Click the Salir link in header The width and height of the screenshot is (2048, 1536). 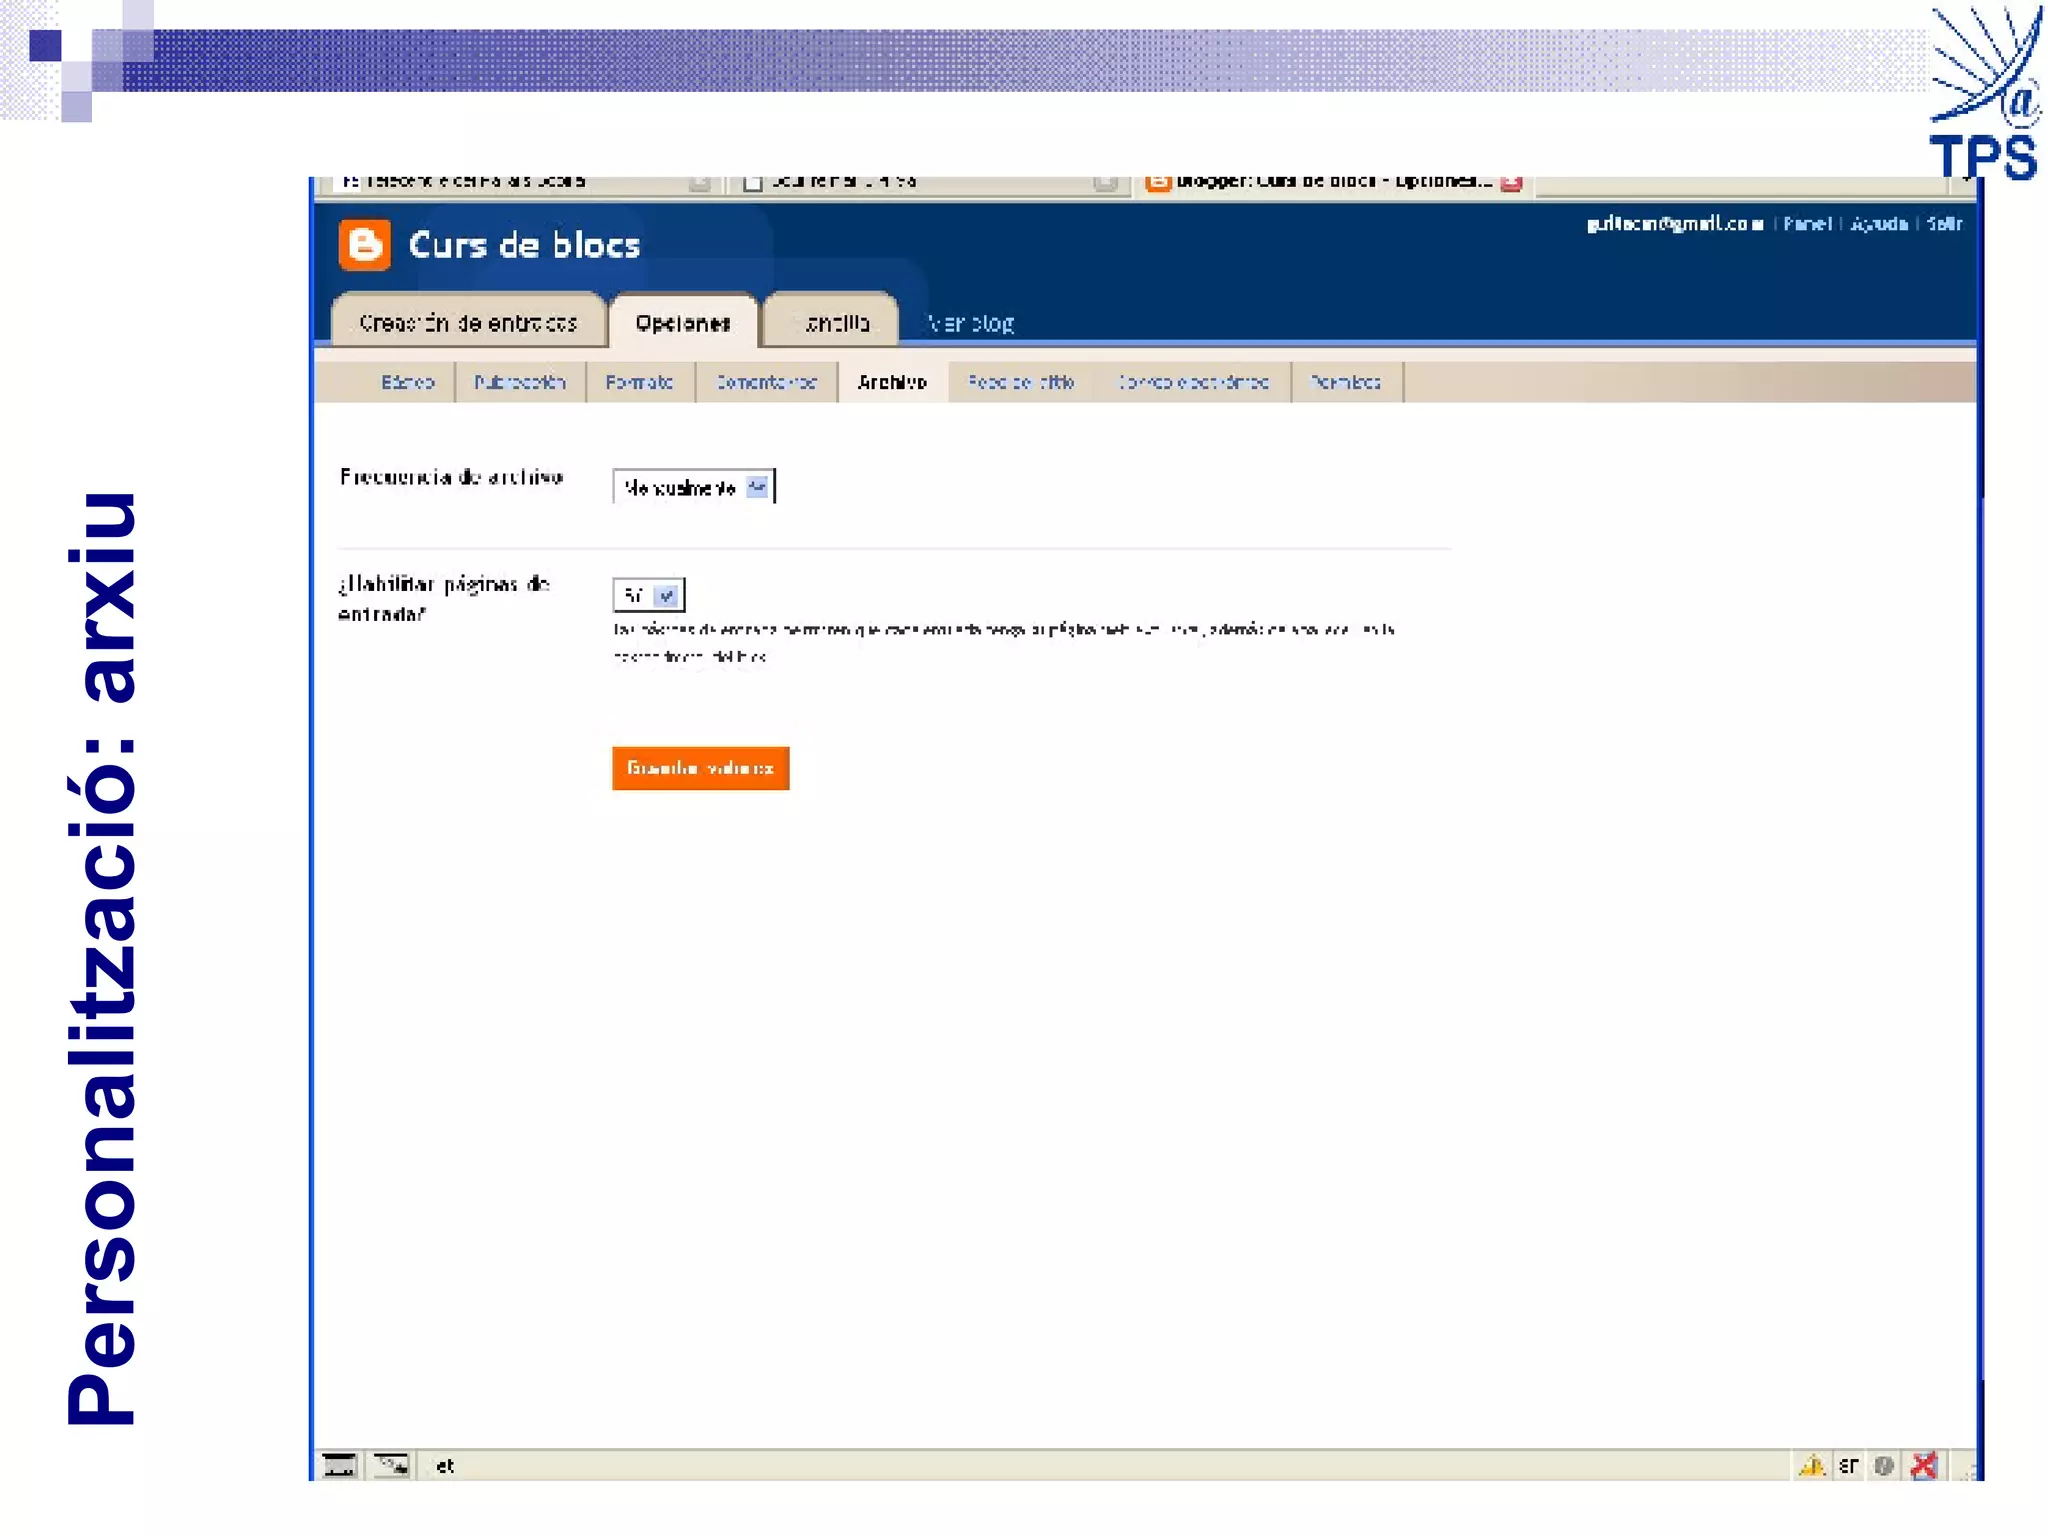[1944, 224]
